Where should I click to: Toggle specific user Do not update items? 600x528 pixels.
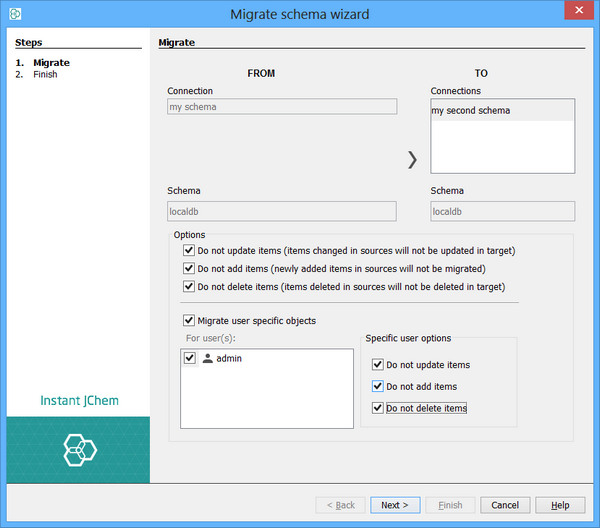[x=377, y=366]
